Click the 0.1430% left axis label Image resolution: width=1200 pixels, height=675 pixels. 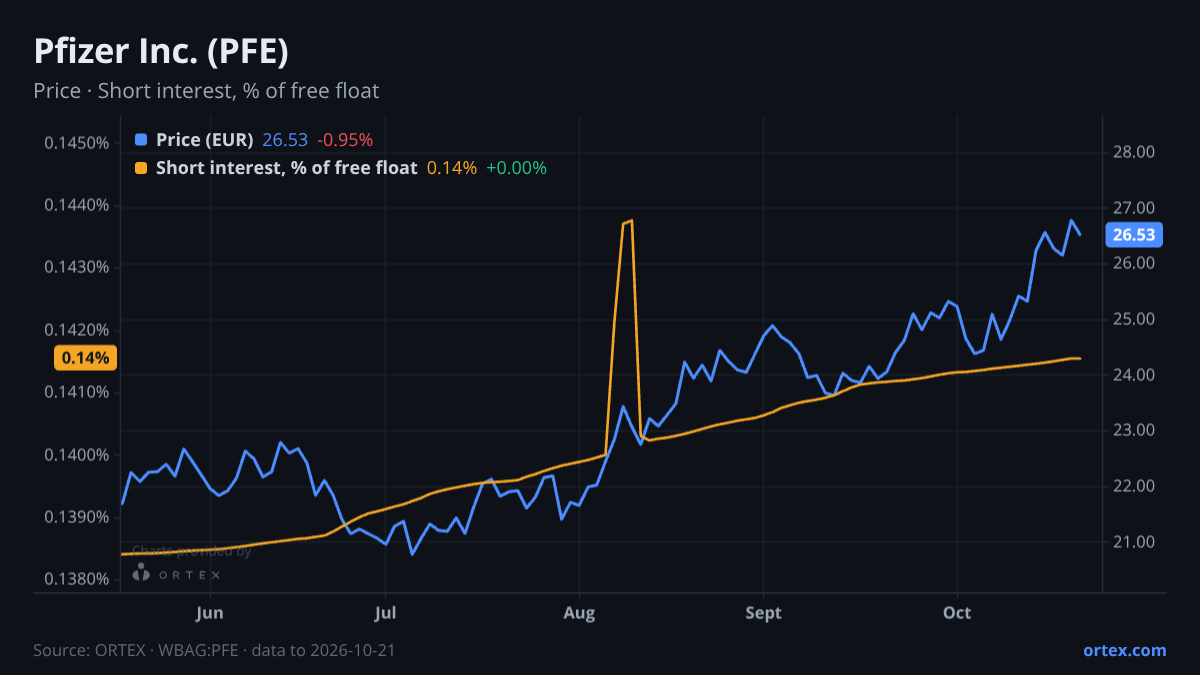click(x=76, y=268)
